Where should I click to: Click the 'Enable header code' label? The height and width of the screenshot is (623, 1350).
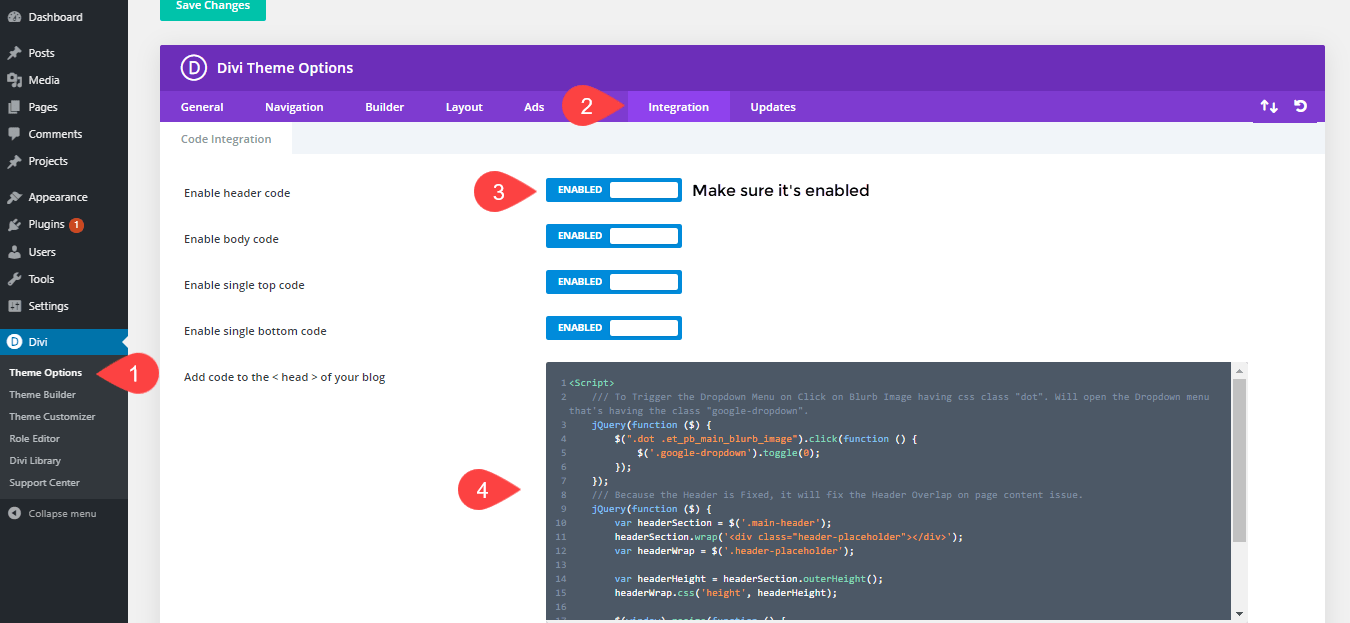point(237,193)
